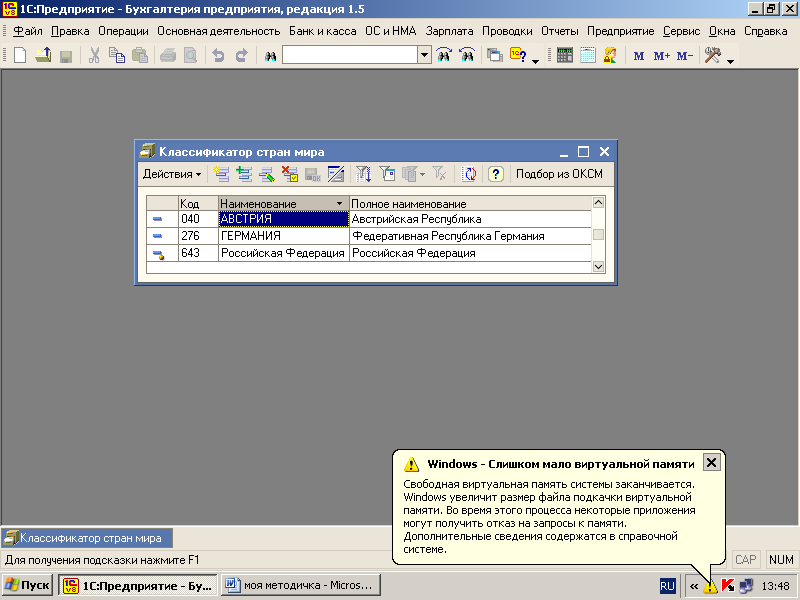Click the Подбор из ОКСМ button

[x=559, y=174]
